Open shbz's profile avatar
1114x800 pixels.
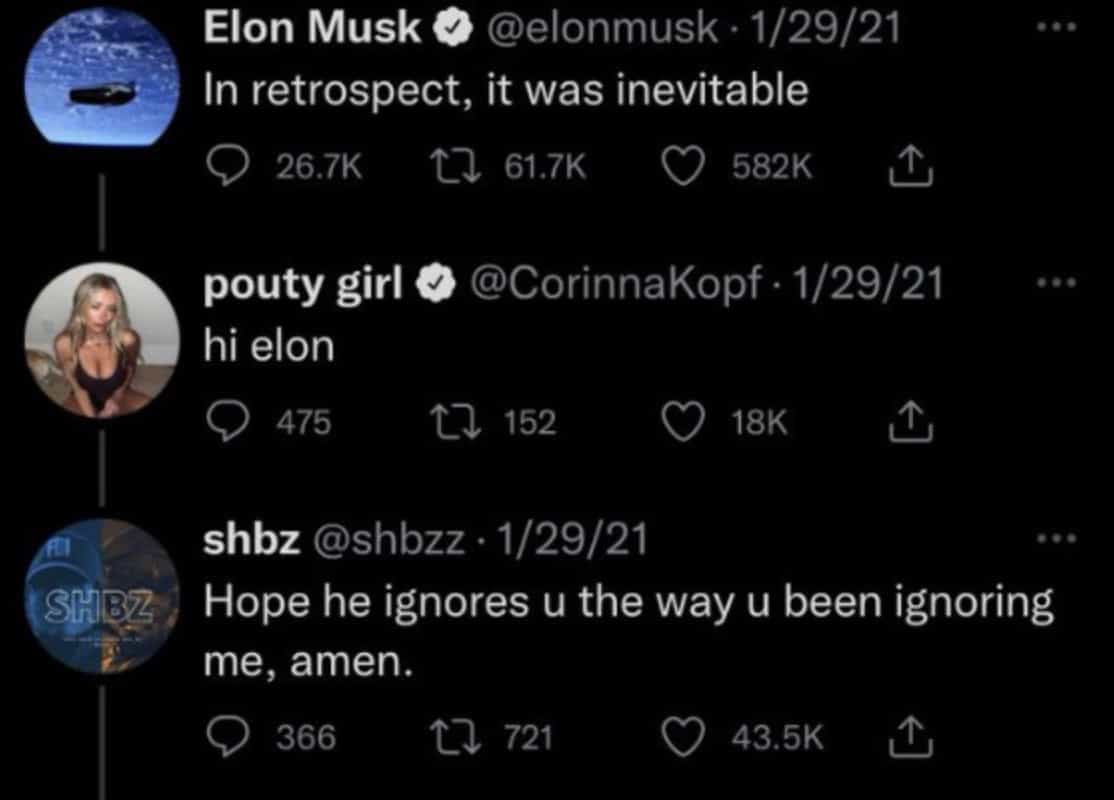pos(101,596)
